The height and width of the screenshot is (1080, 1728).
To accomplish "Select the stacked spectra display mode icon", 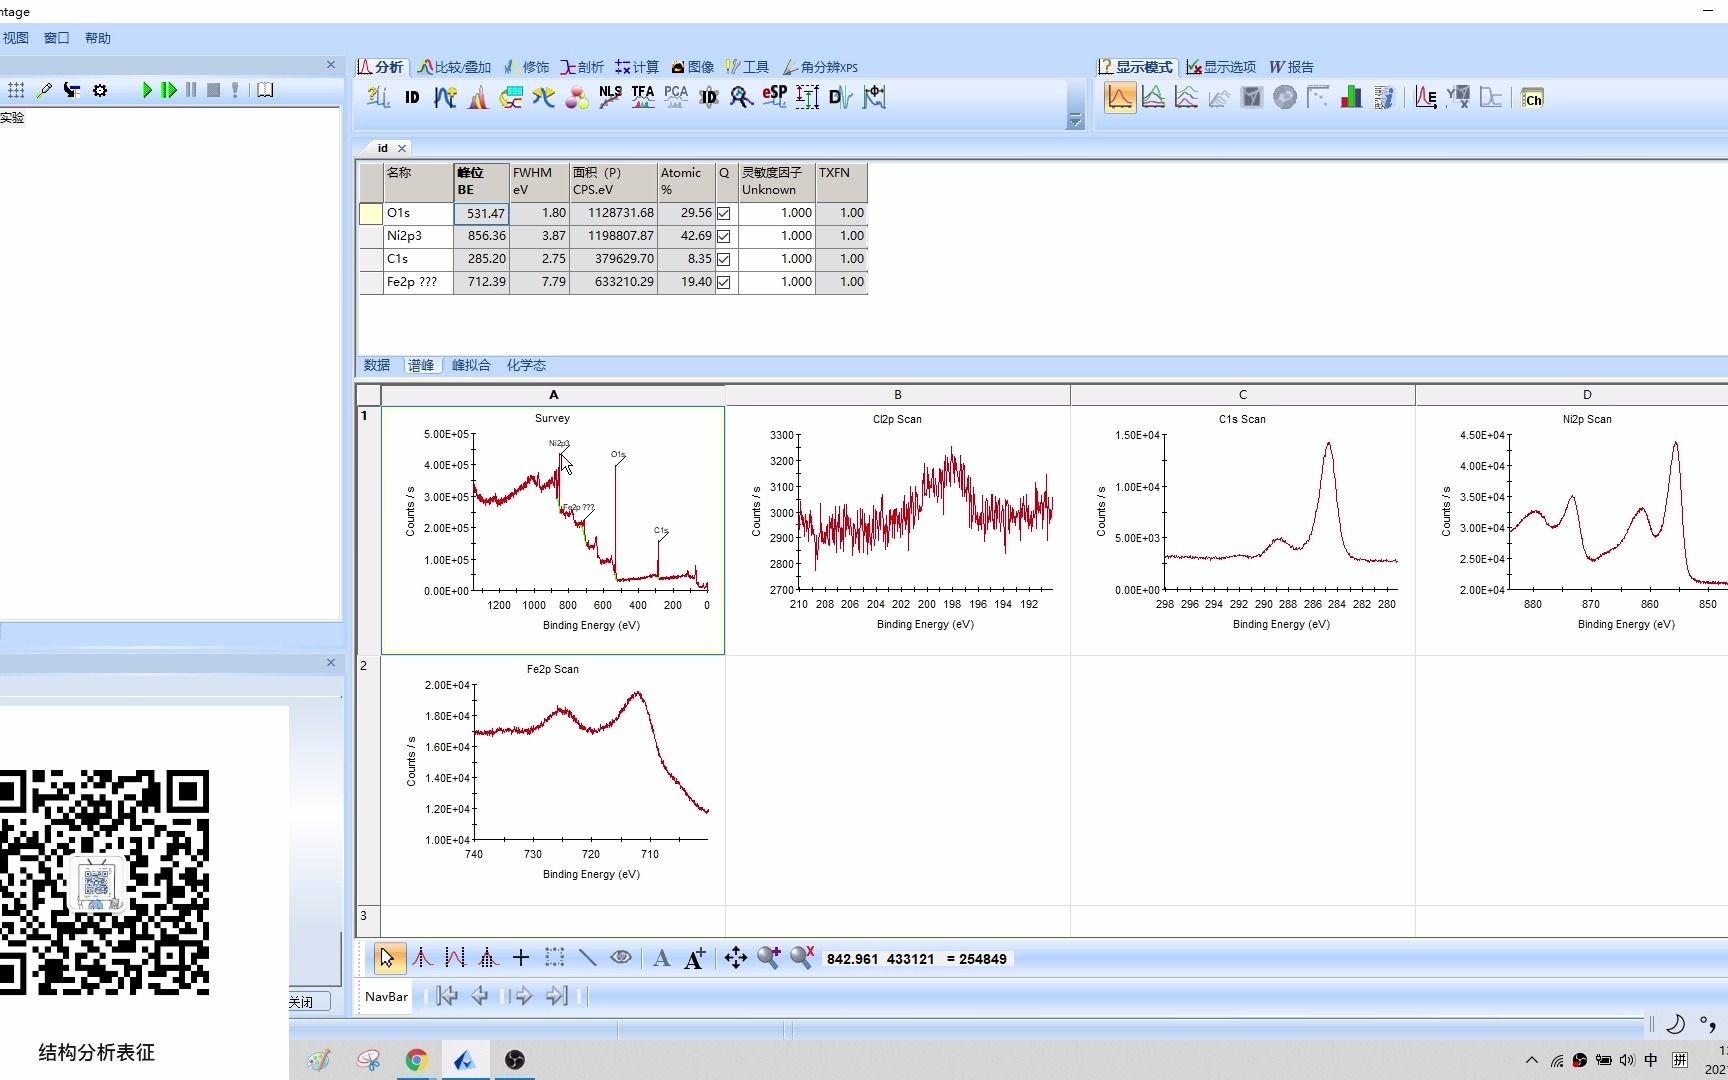I will pos(1186,97).
